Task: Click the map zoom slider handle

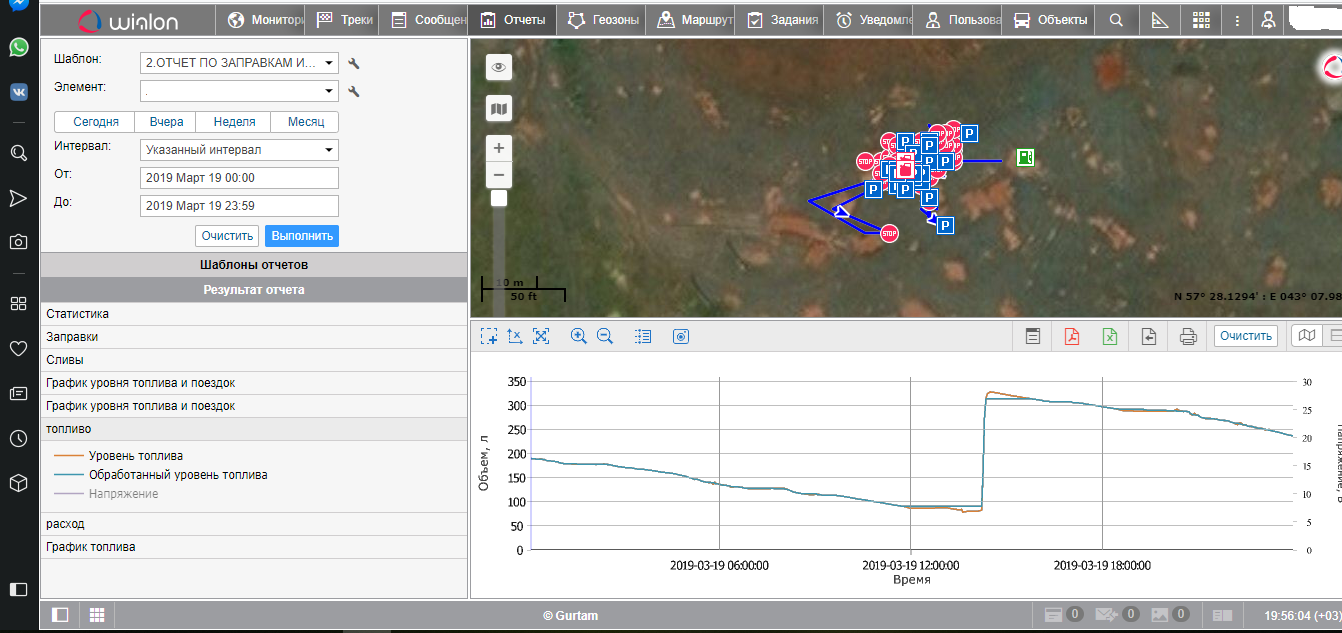Action: click(499, 198)
